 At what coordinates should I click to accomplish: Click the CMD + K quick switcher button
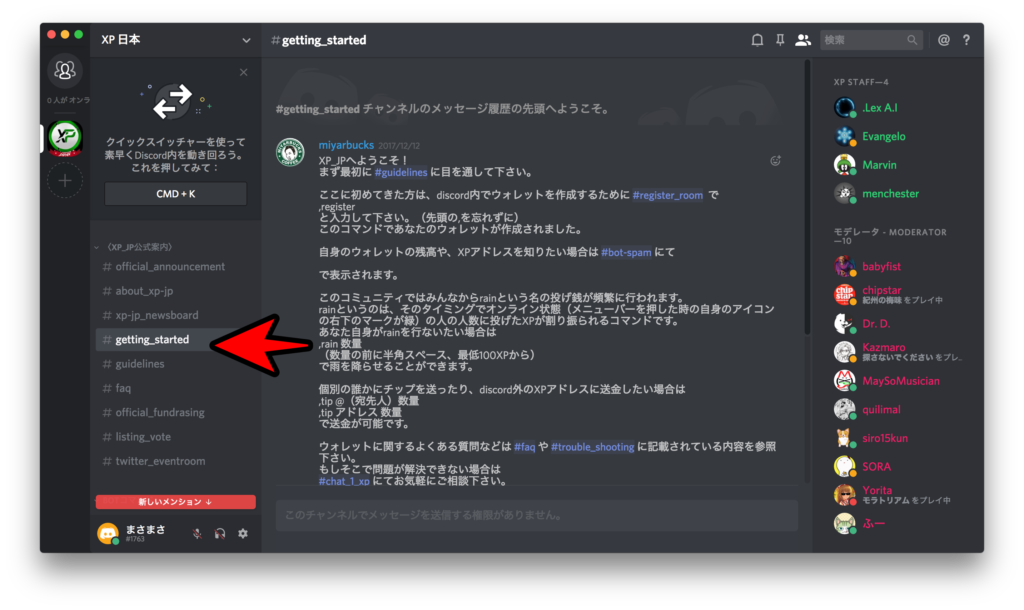click(176, 194)
